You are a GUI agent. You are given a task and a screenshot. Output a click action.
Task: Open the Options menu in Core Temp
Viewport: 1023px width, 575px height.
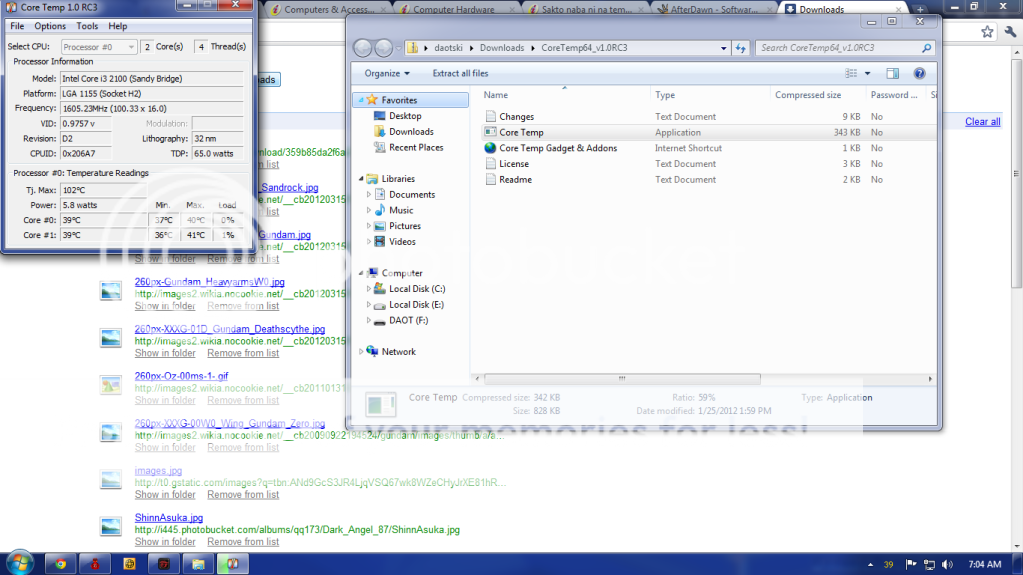50,26
